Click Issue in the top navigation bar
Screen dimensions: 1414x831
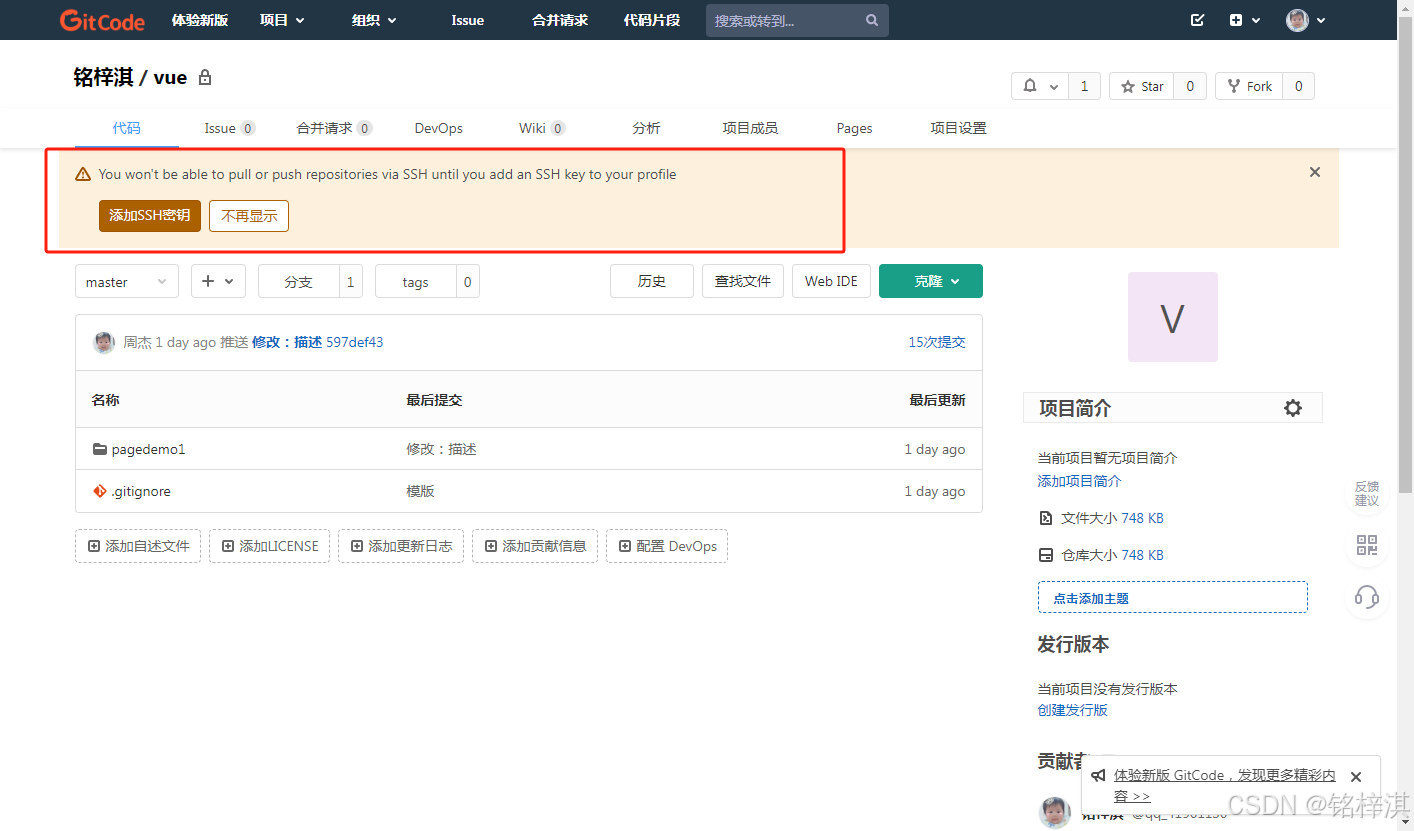(x=467, y=20)
